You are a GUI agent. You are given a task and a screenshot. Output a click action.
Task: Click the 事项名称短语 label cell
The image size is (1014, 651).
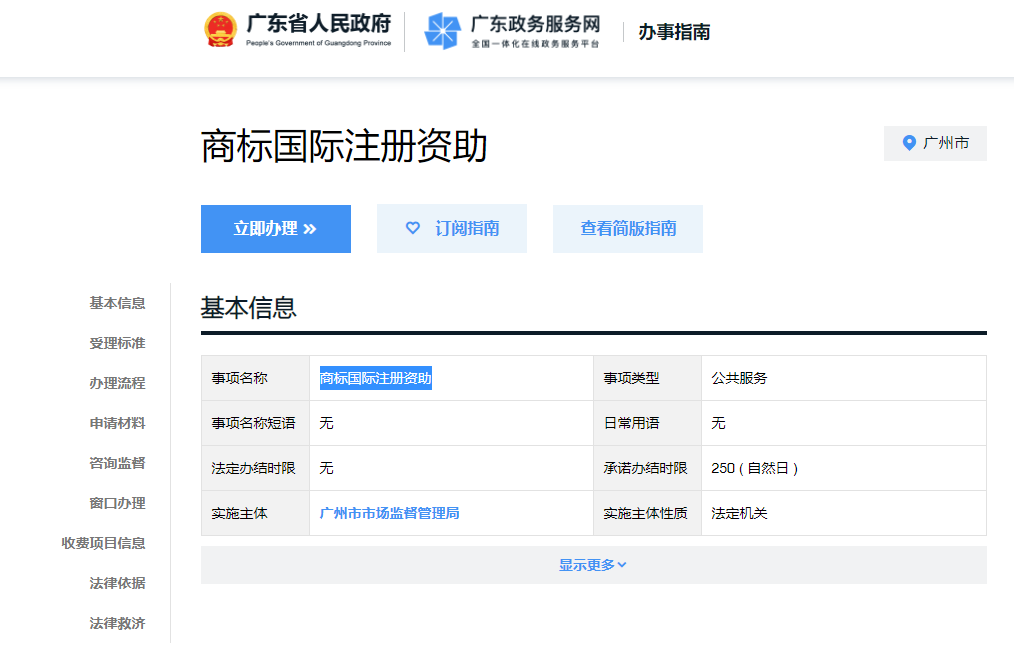coord(255,423)
